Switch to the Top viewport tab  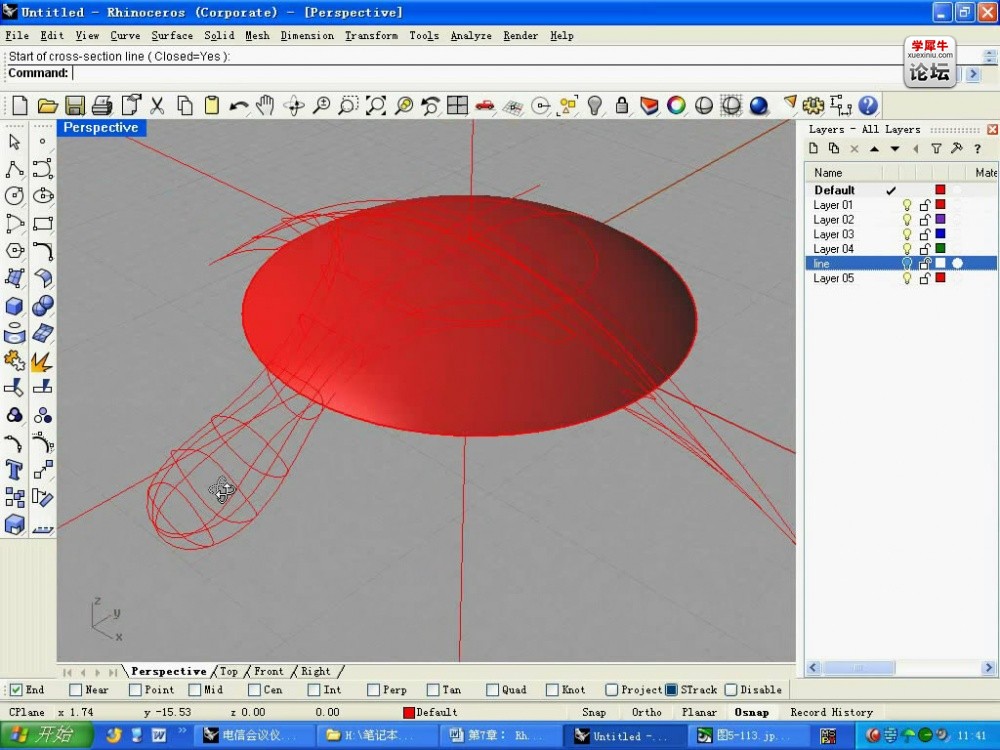coord(228,672)
